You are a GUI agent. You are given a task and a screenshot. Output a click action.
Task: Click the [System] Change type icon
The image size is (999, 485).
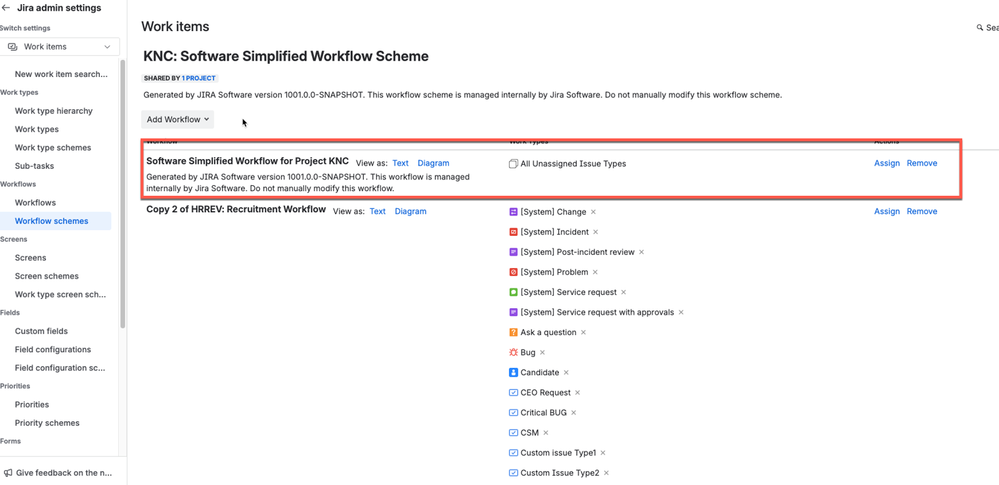point(514,212)
